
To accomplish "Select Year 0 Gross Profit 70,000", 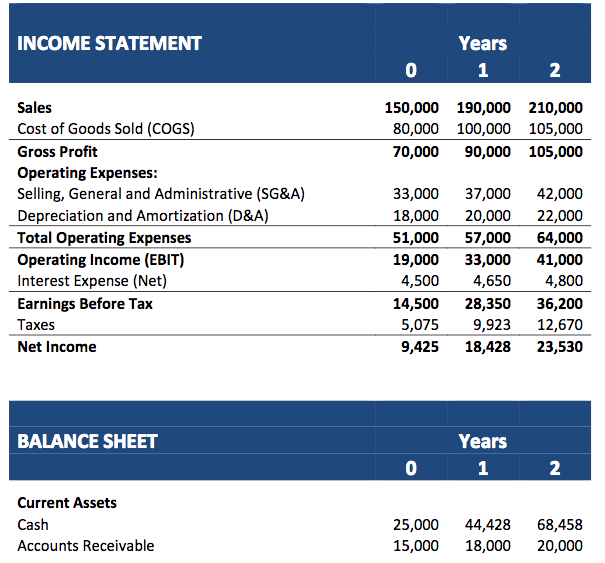I will click(416, 152).
